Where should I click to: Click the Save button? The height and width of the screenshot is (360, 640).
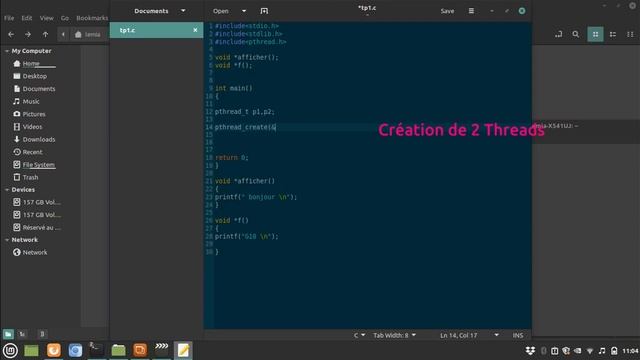(447, 11)
